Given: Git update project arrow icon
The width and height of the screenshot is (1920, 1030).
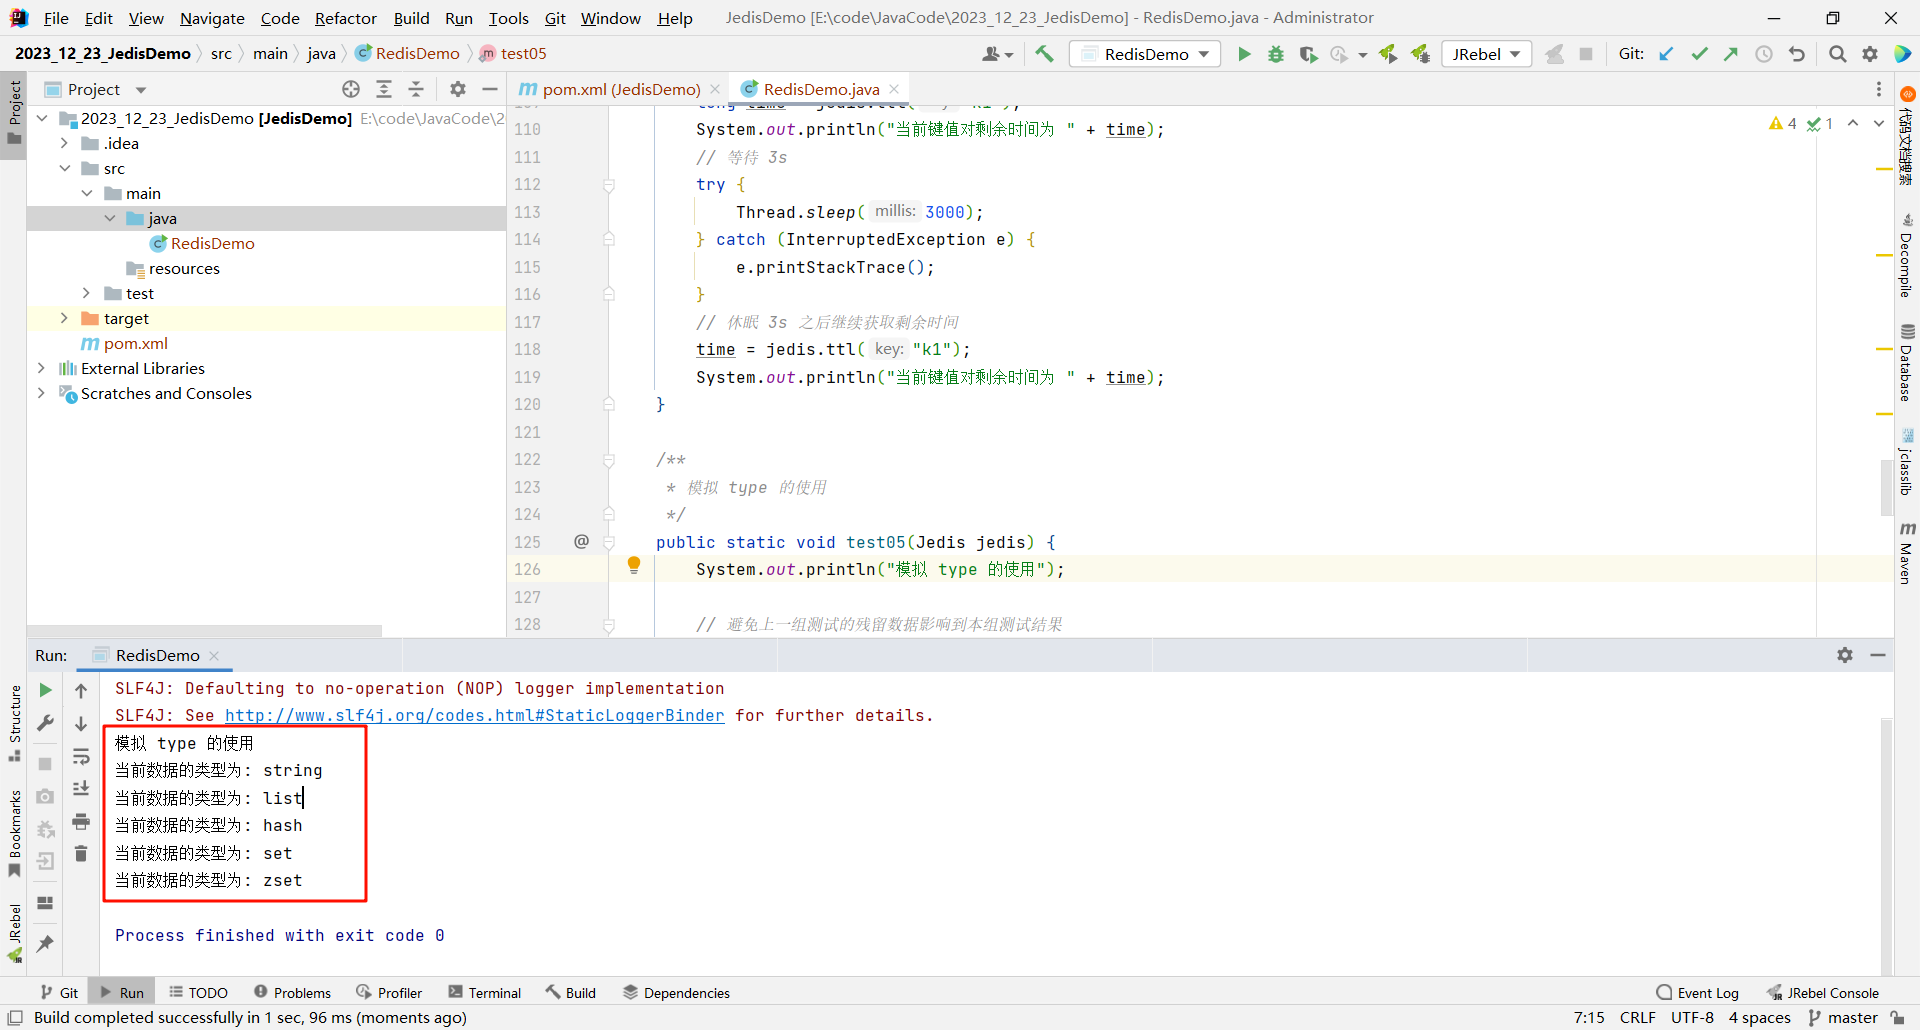Looking at the screenshot, I should [x=1666, y=54].
